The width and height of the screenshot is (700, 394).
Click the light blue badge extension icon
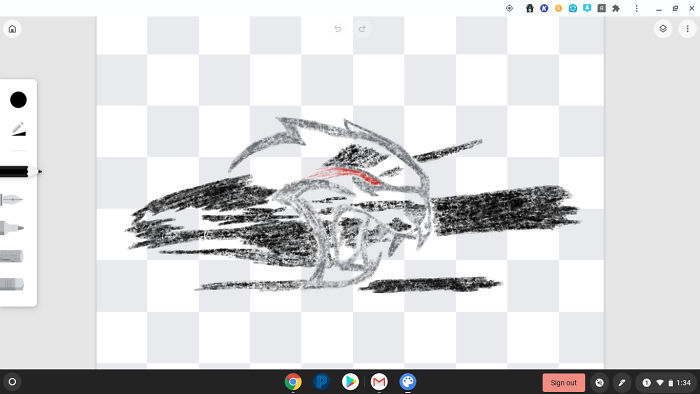587,8
